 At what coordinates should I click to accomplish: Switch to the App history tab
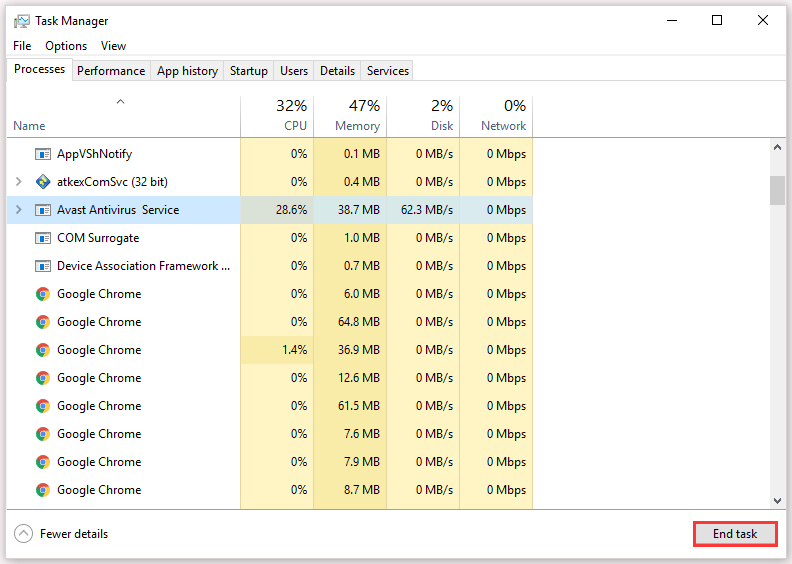[x=187, y=71]
